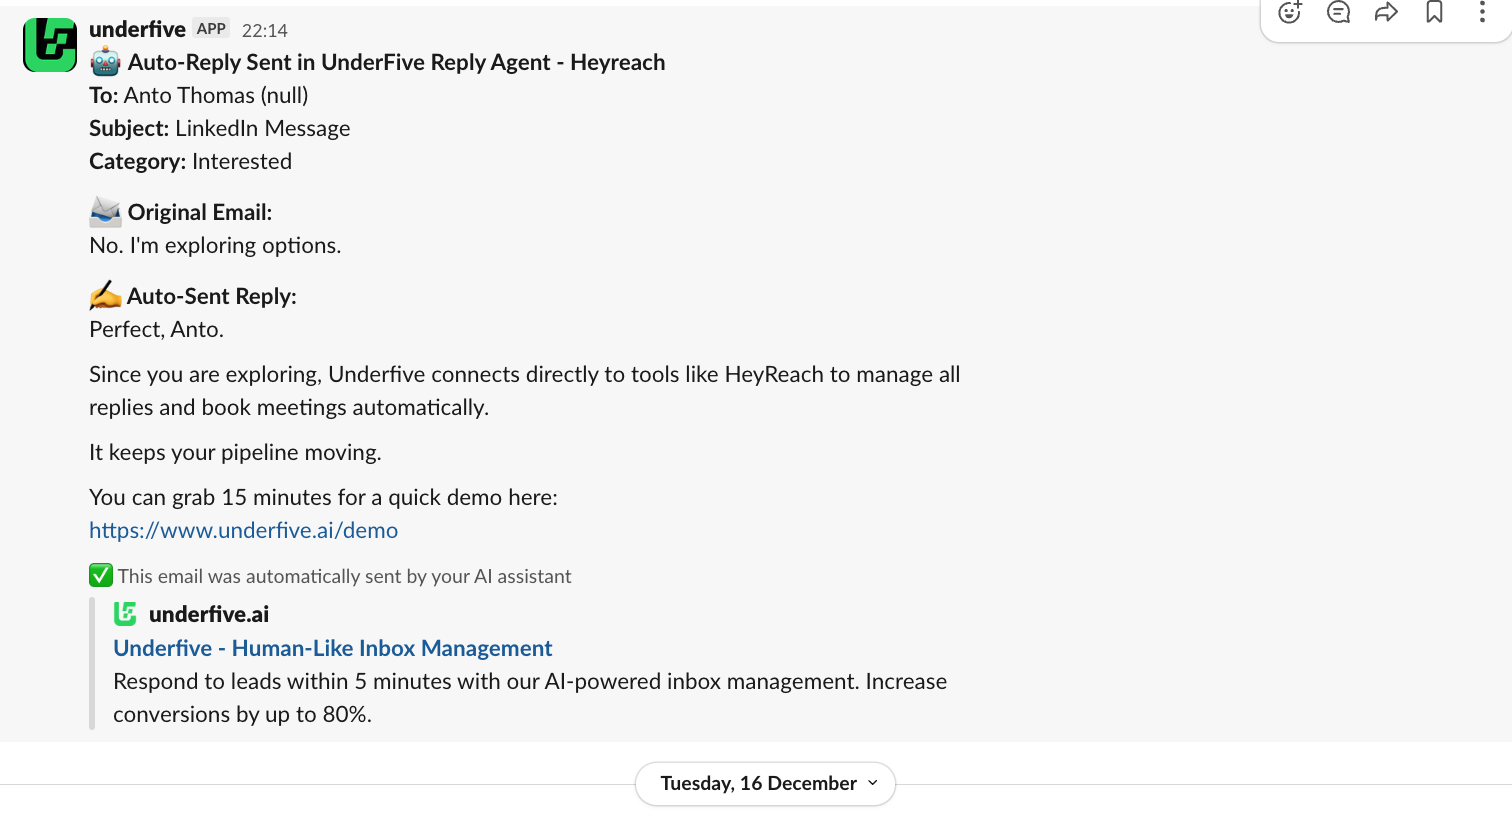
Task: Click the APP badge next to underfive
Action: 211,28
